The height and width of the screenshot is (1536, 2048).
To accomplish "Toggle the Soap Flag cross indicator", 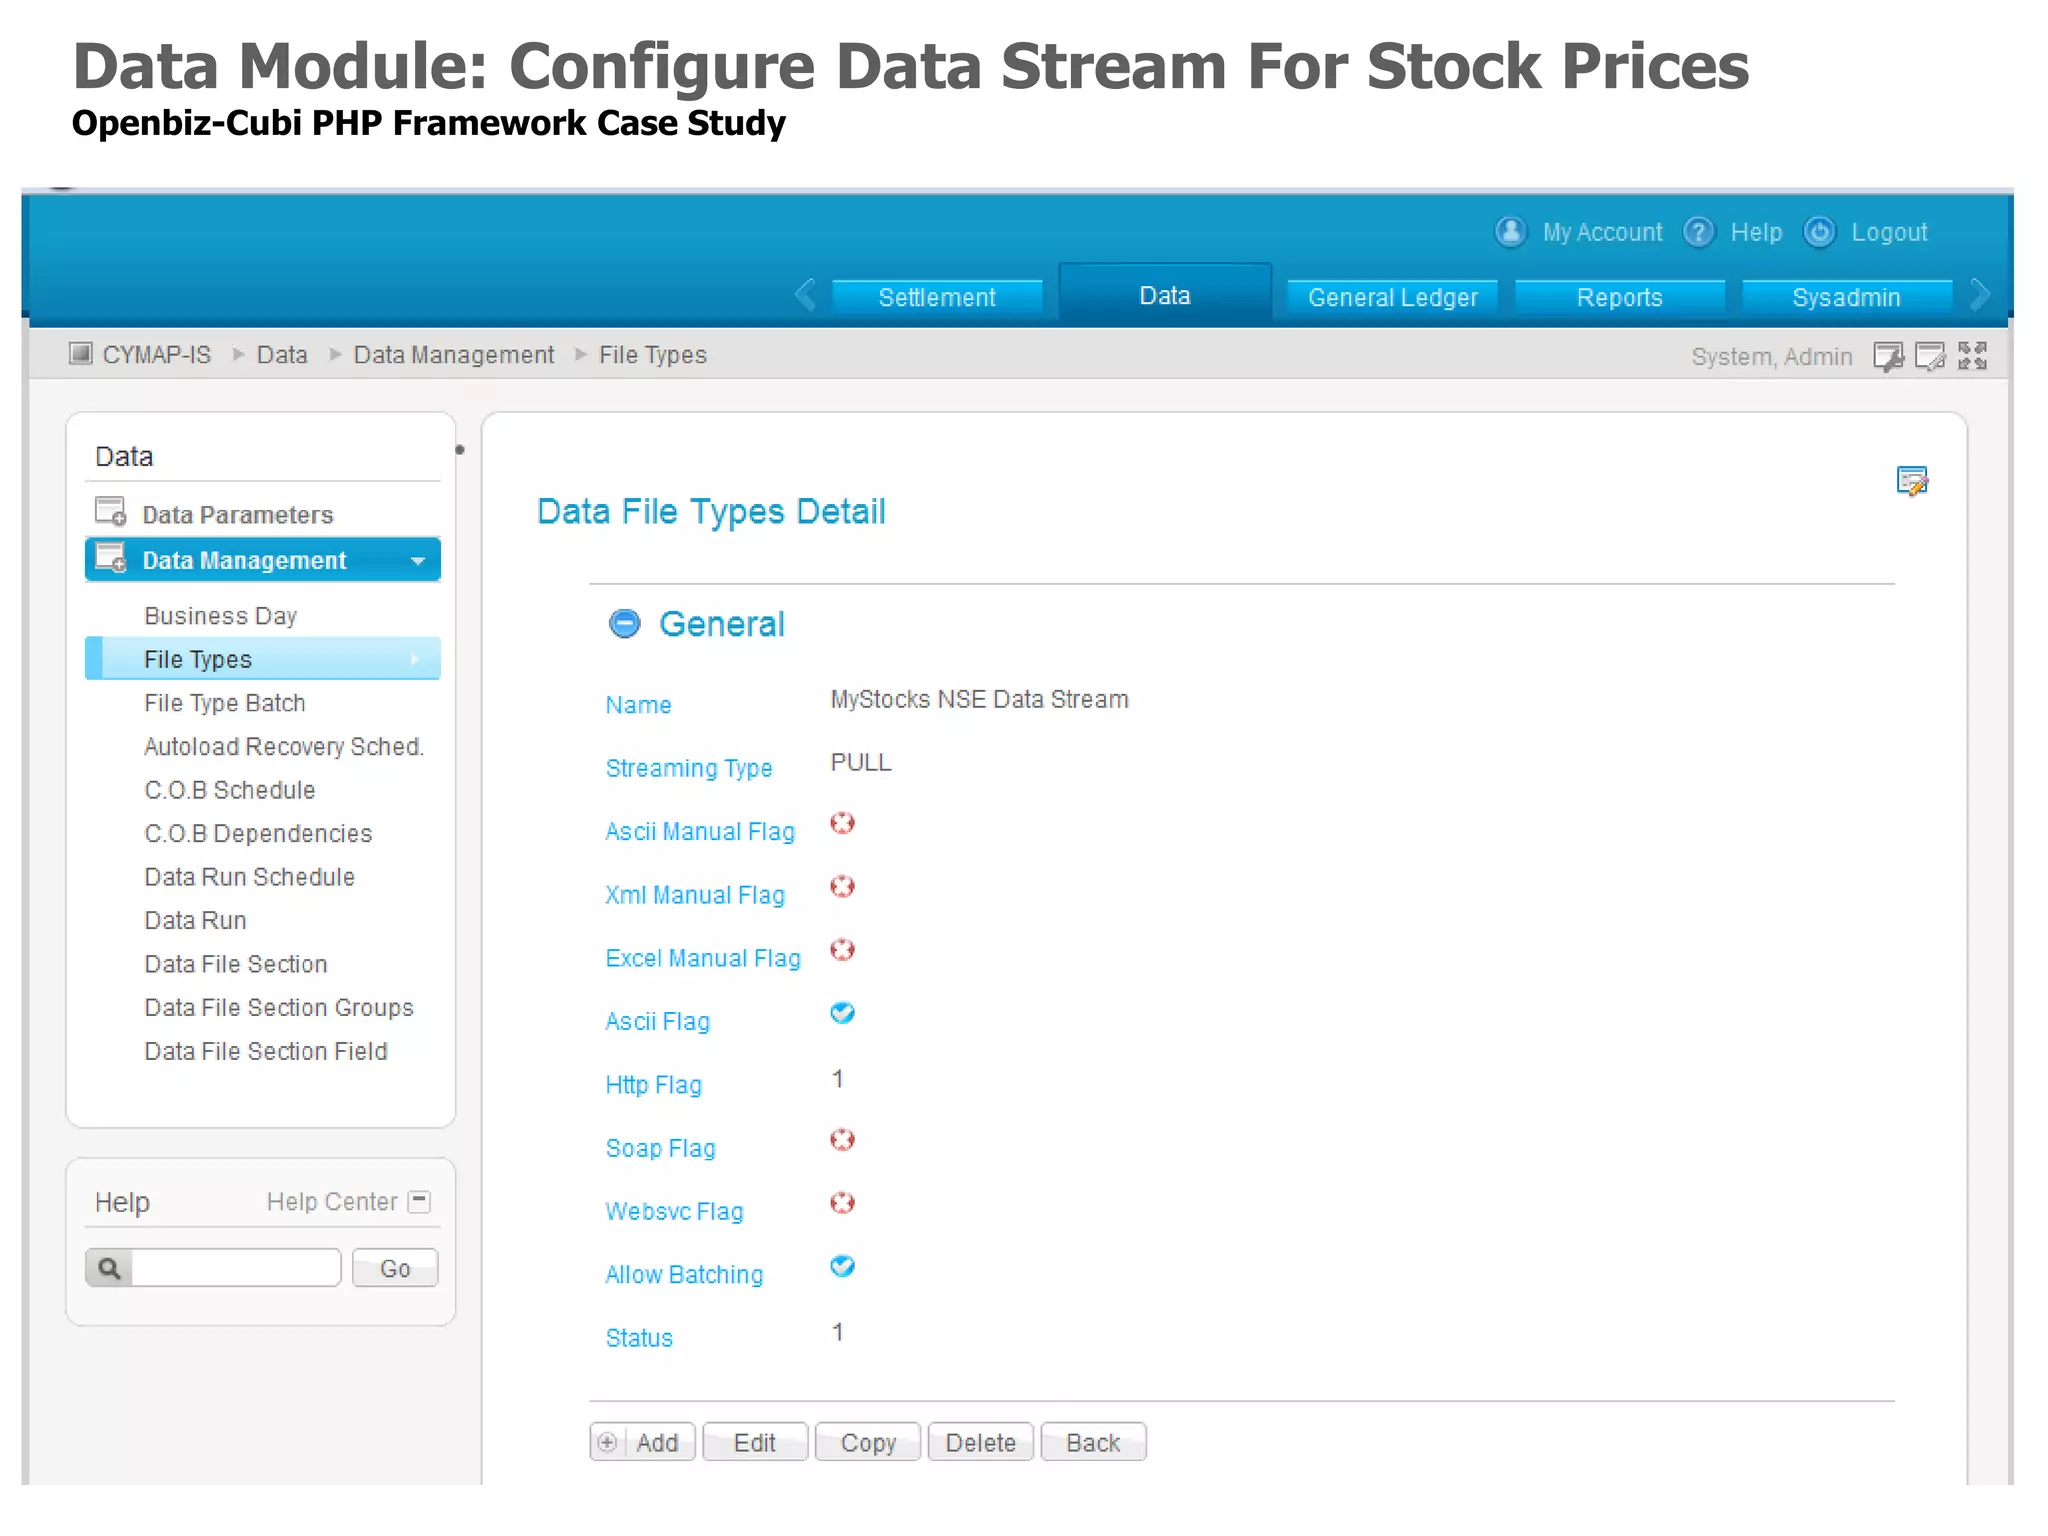I will (x=842, y=1140).
